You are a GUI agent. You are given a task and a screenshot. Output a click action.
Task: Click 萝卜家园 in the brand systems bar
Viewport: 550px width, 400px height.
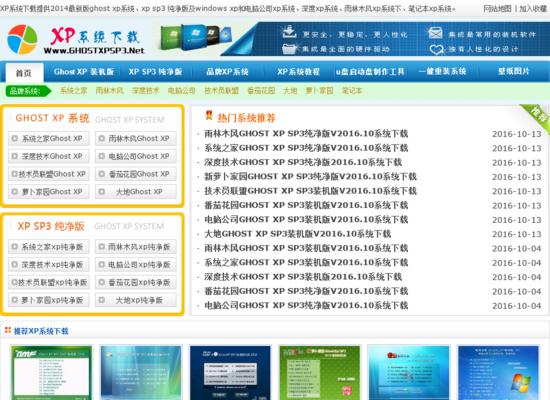319,91
